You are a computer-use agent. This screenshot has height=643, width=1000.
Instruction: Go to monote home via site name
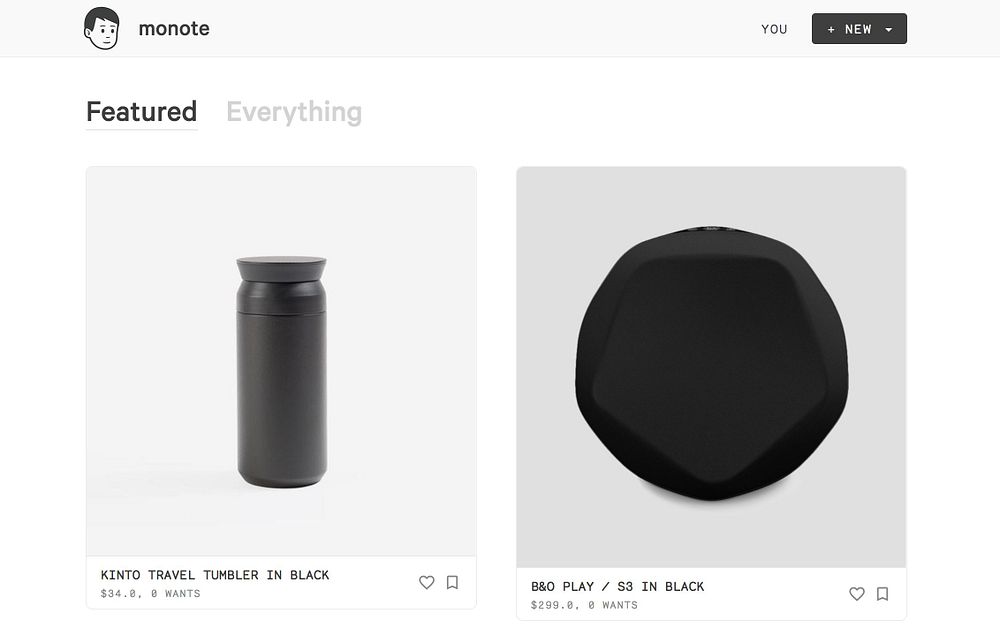[x=174, y=28]
